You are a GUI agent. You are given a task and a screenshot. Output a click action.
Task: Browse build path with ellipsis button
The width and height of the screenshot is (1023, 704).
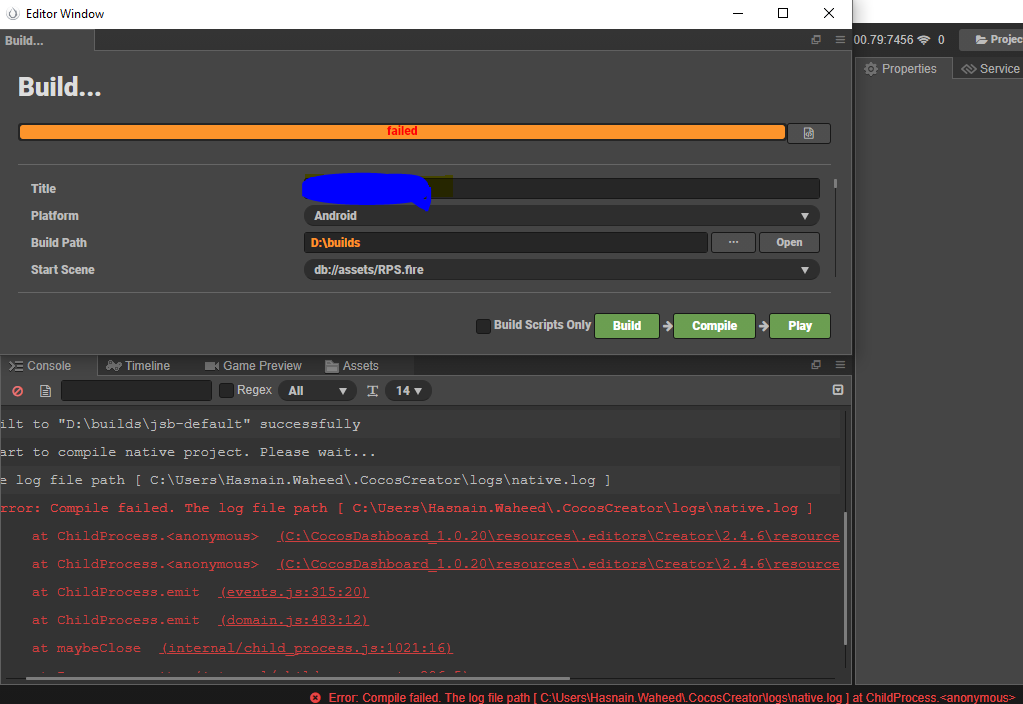click(x=733, y=243)
